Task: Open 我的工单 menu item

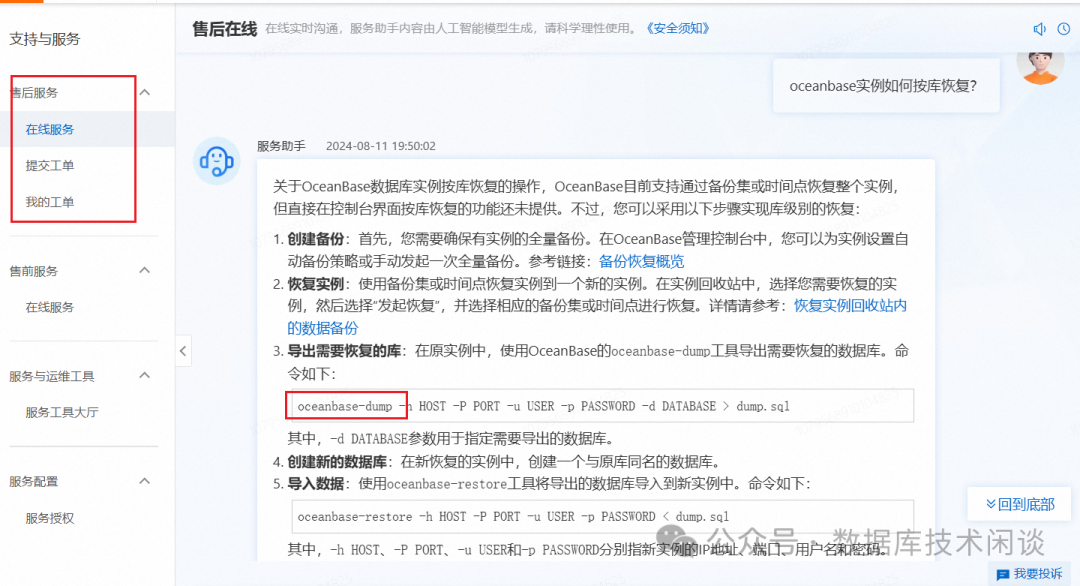Action: click(50, 202)
